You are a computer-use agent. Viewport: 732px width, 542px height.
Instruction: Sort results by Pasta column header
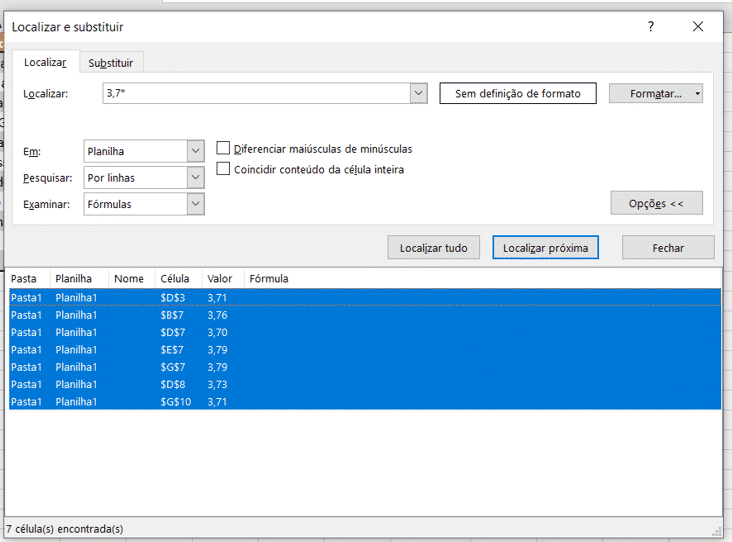28,279
